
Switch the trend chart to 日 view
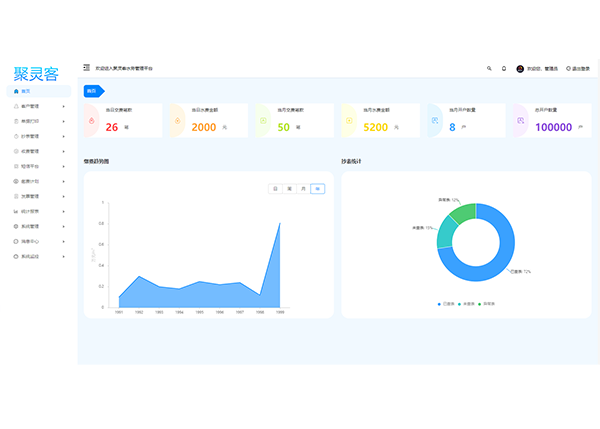(x=275, y=188)
